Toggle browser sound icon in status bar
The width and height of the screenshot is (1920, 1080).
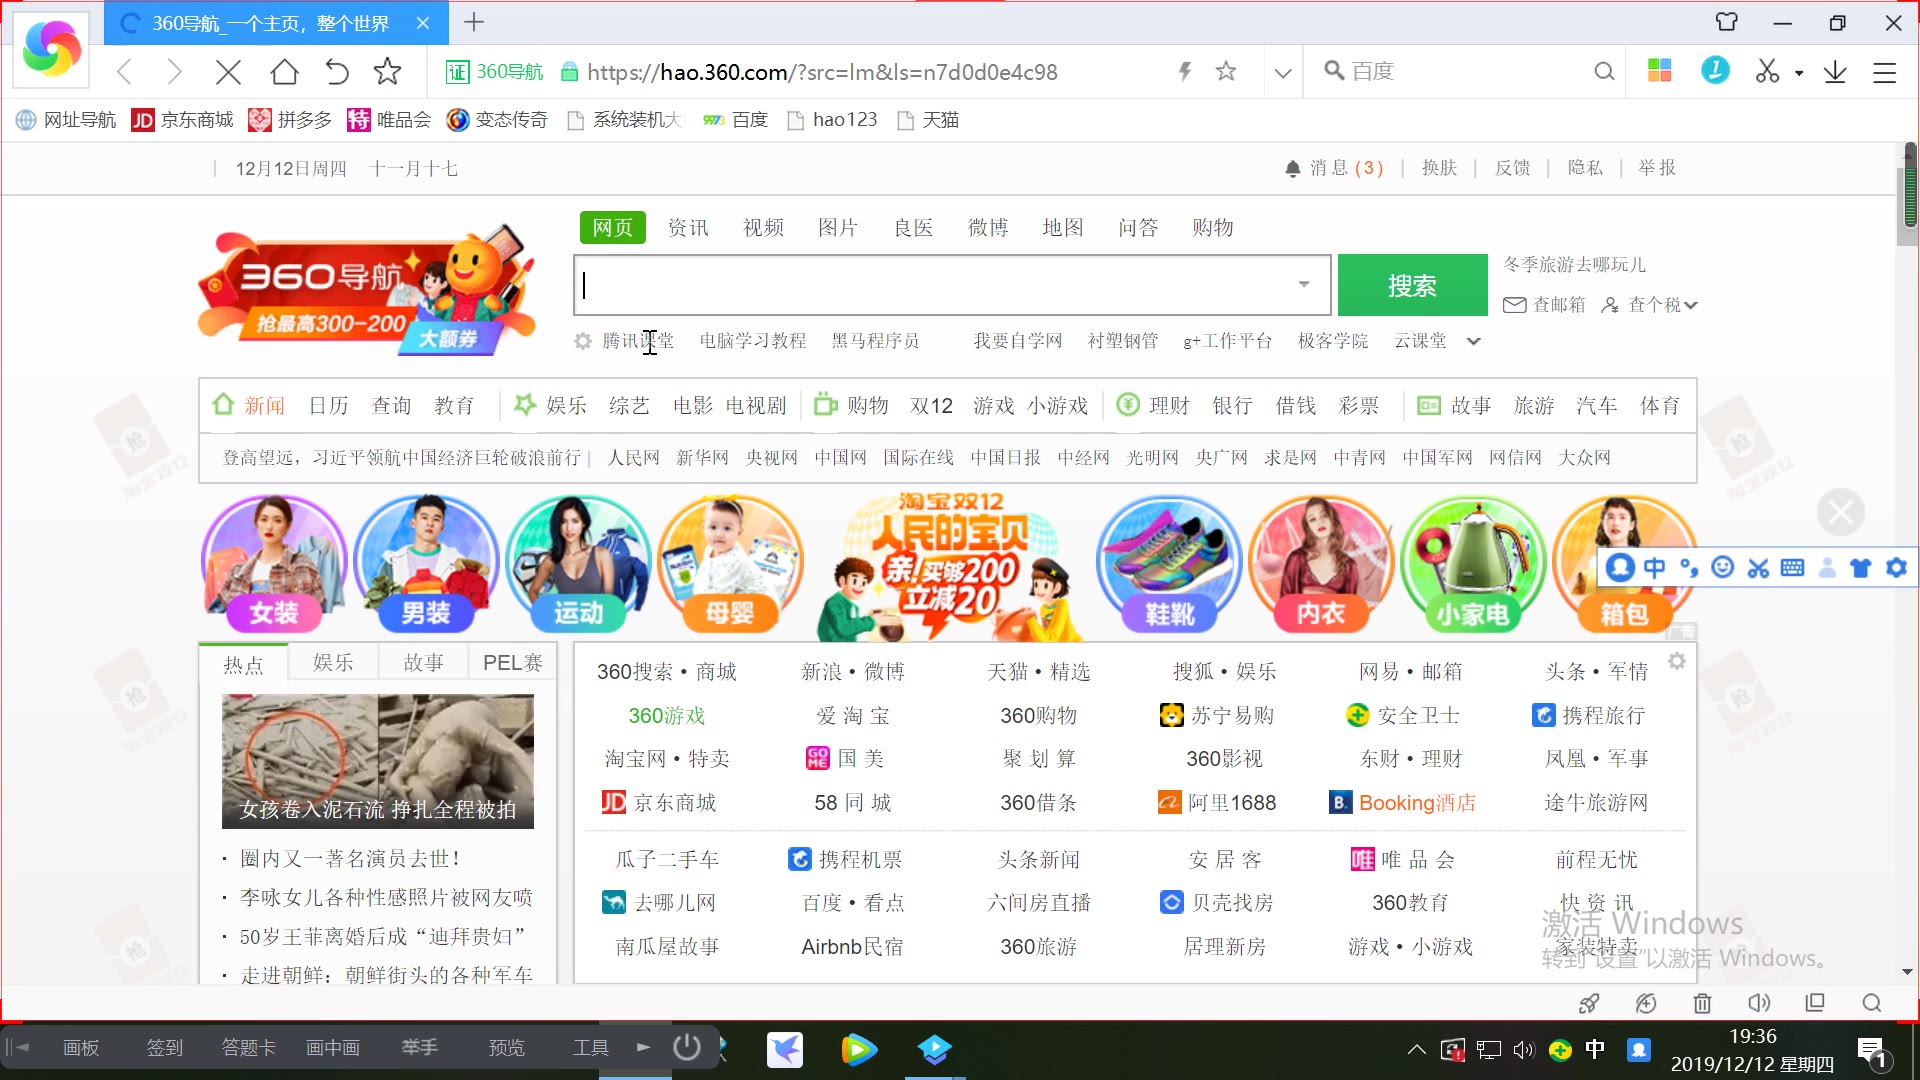(1758, 1003)
